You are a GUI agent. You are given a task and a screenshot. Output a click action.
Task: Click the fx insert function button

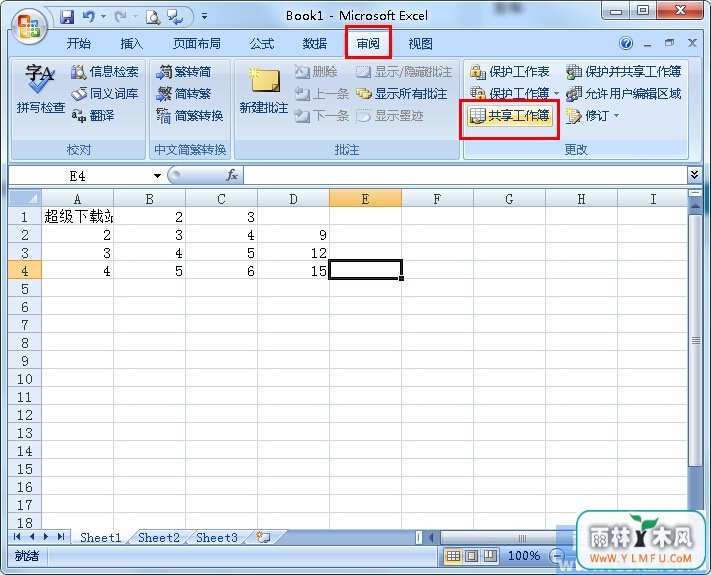(x=232, y=175)
